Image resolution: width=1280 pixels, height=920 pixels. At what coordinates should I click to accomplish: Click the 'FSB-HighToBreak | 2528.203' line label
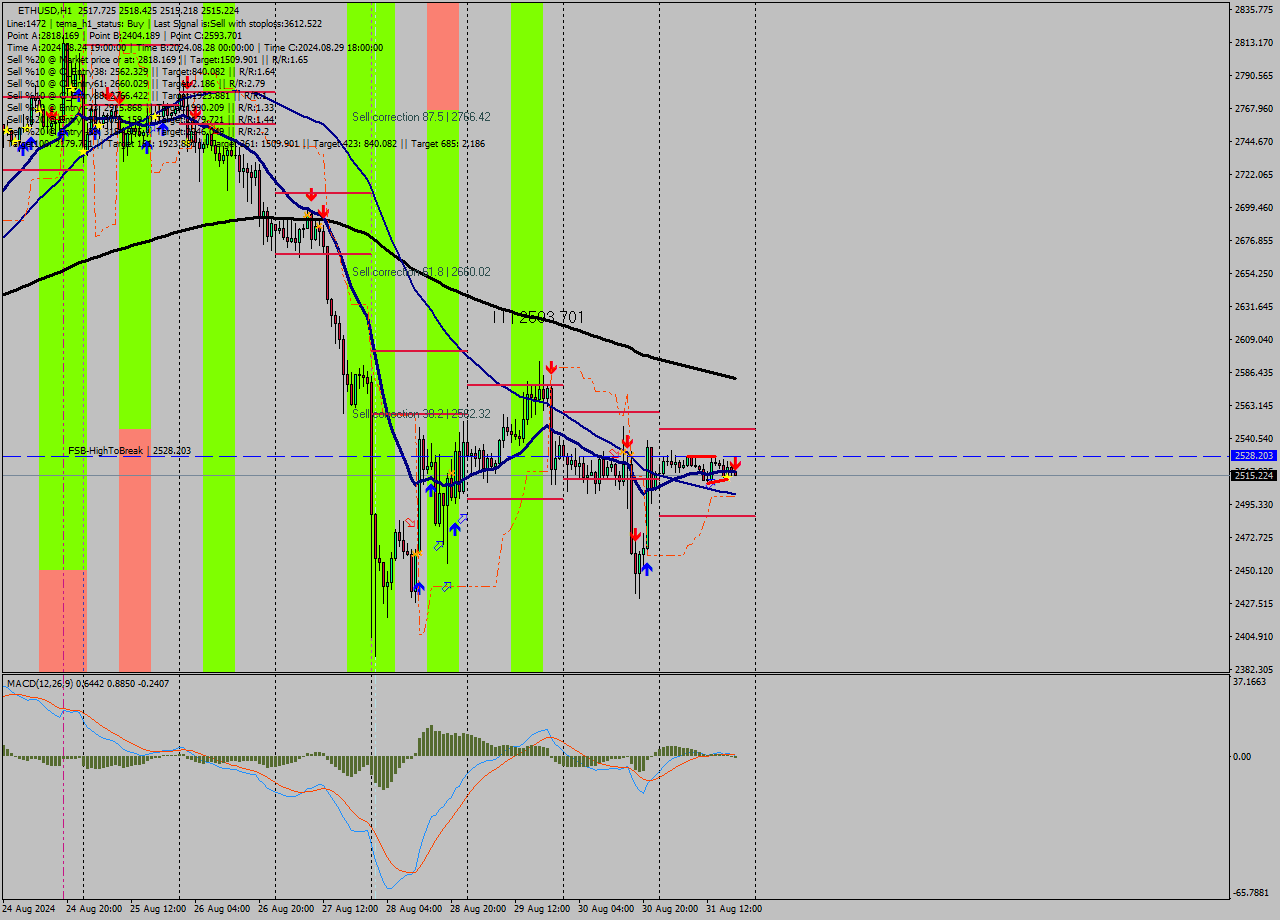129,451
